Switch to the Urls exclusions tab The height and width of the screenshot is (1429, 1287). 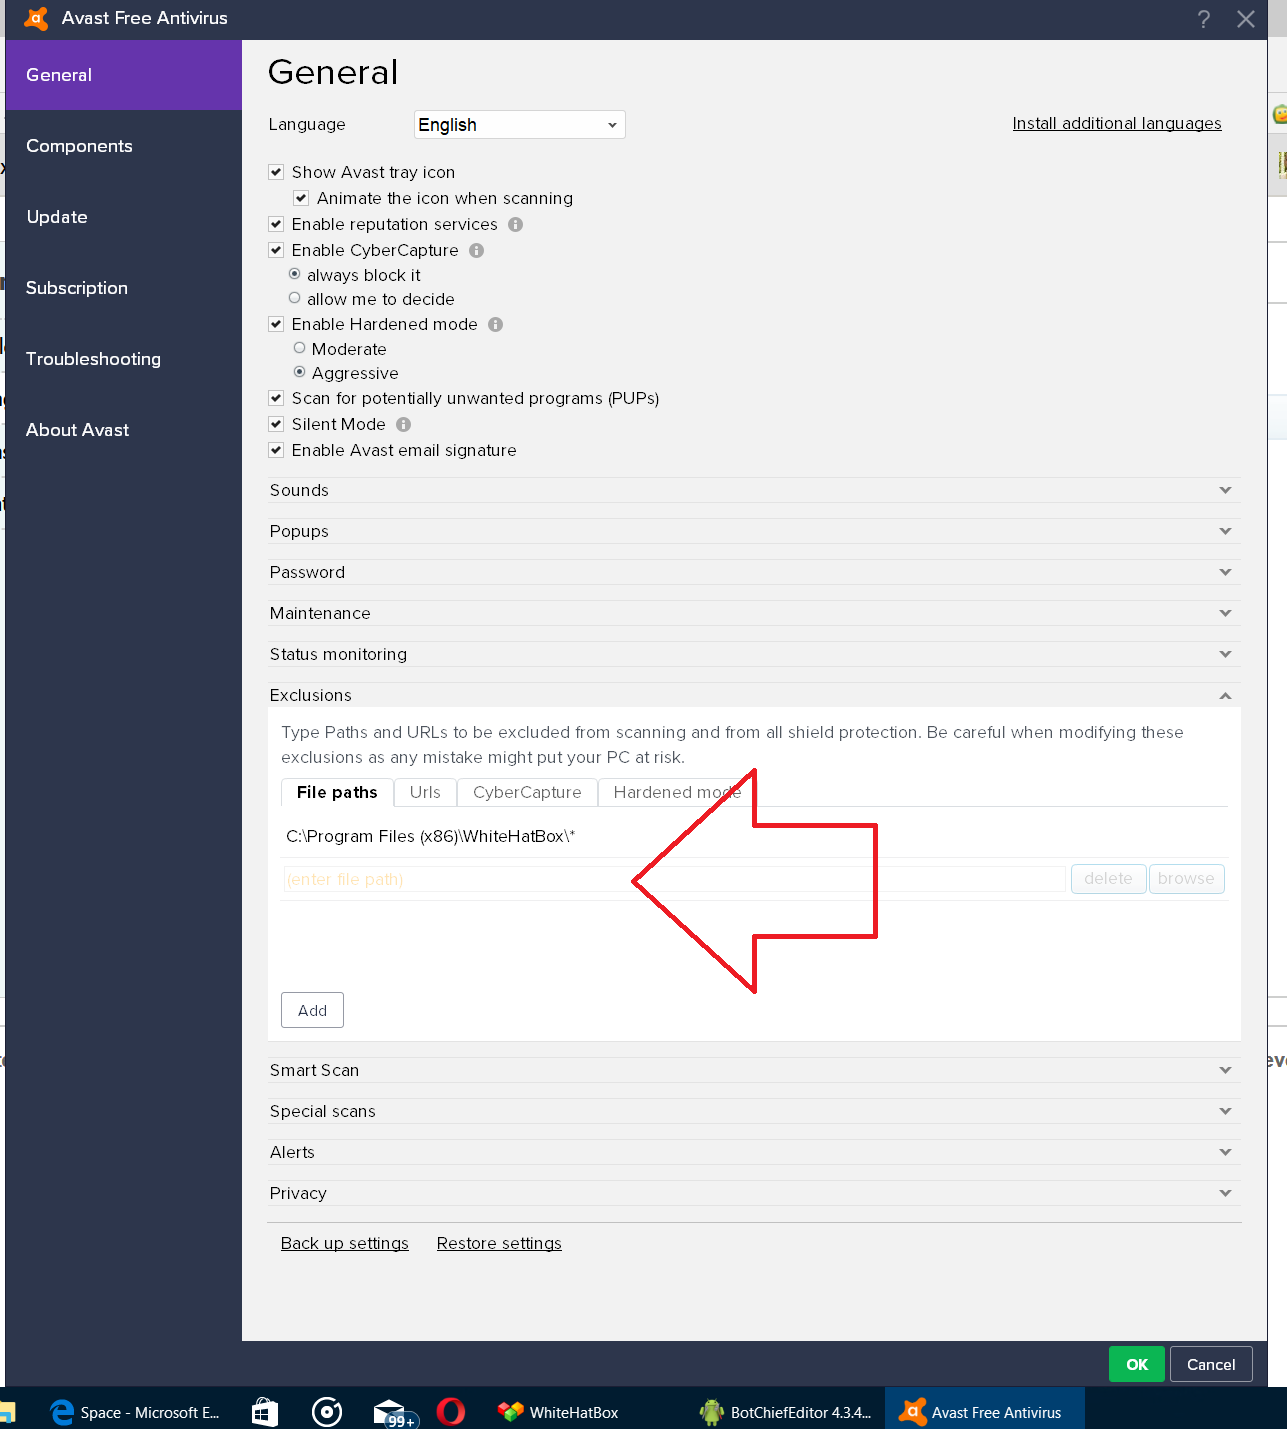pyautogui.click(x=425, y=792)
